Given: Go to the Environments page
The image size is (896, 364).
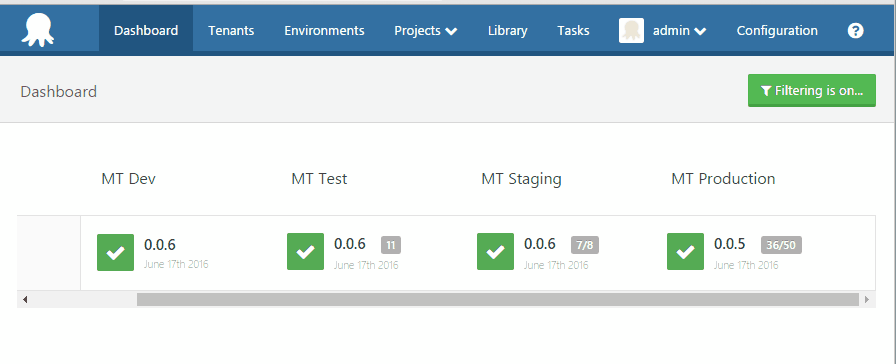Looking at the screenshot, I should [324, 31].
